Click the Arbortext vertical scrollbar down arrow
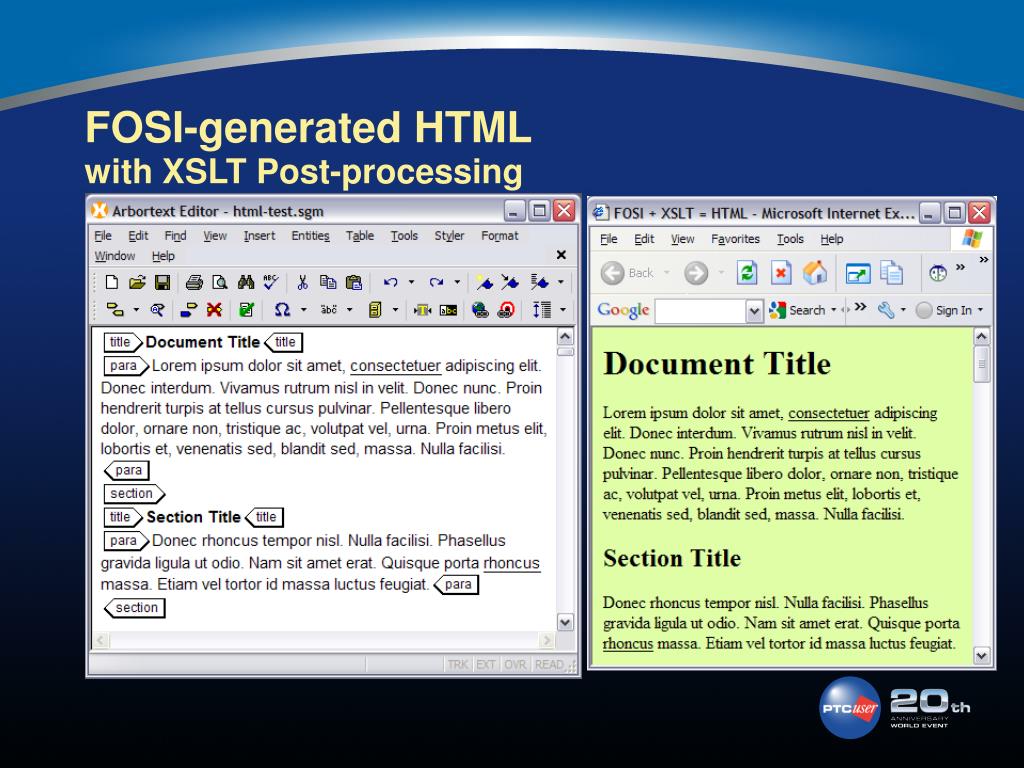Image resolution: width=1024 pixels, height=768 pixels. point(566,622)
